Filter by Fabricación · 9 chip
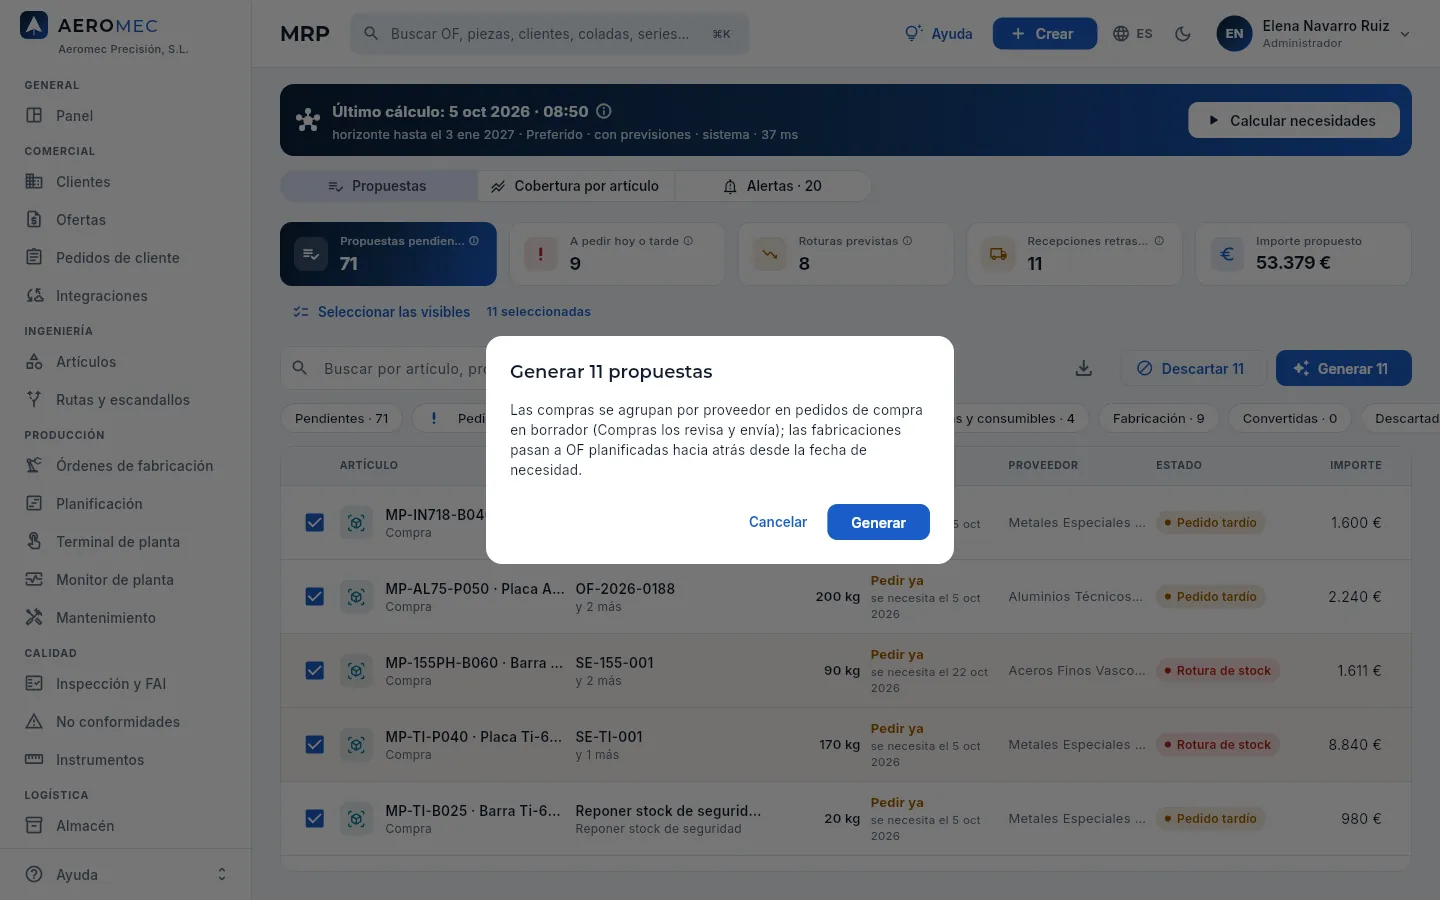1440x900 pixels. (x=1158, y=419)
